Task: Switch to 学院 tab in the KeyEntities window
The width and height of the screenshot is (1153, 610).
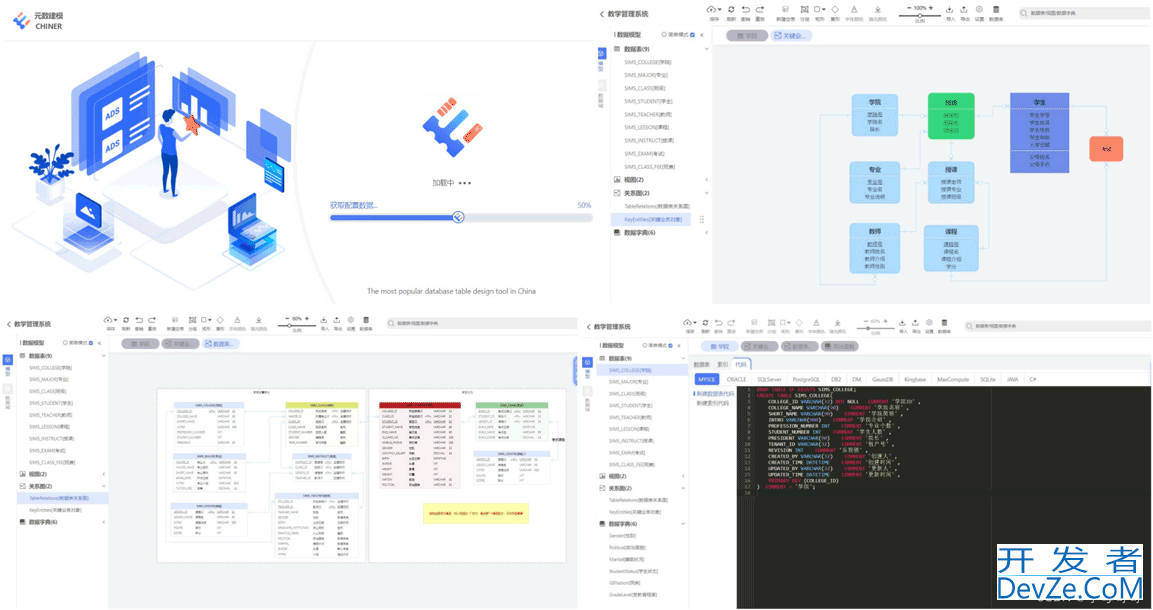Action: [x=746, y=35]
